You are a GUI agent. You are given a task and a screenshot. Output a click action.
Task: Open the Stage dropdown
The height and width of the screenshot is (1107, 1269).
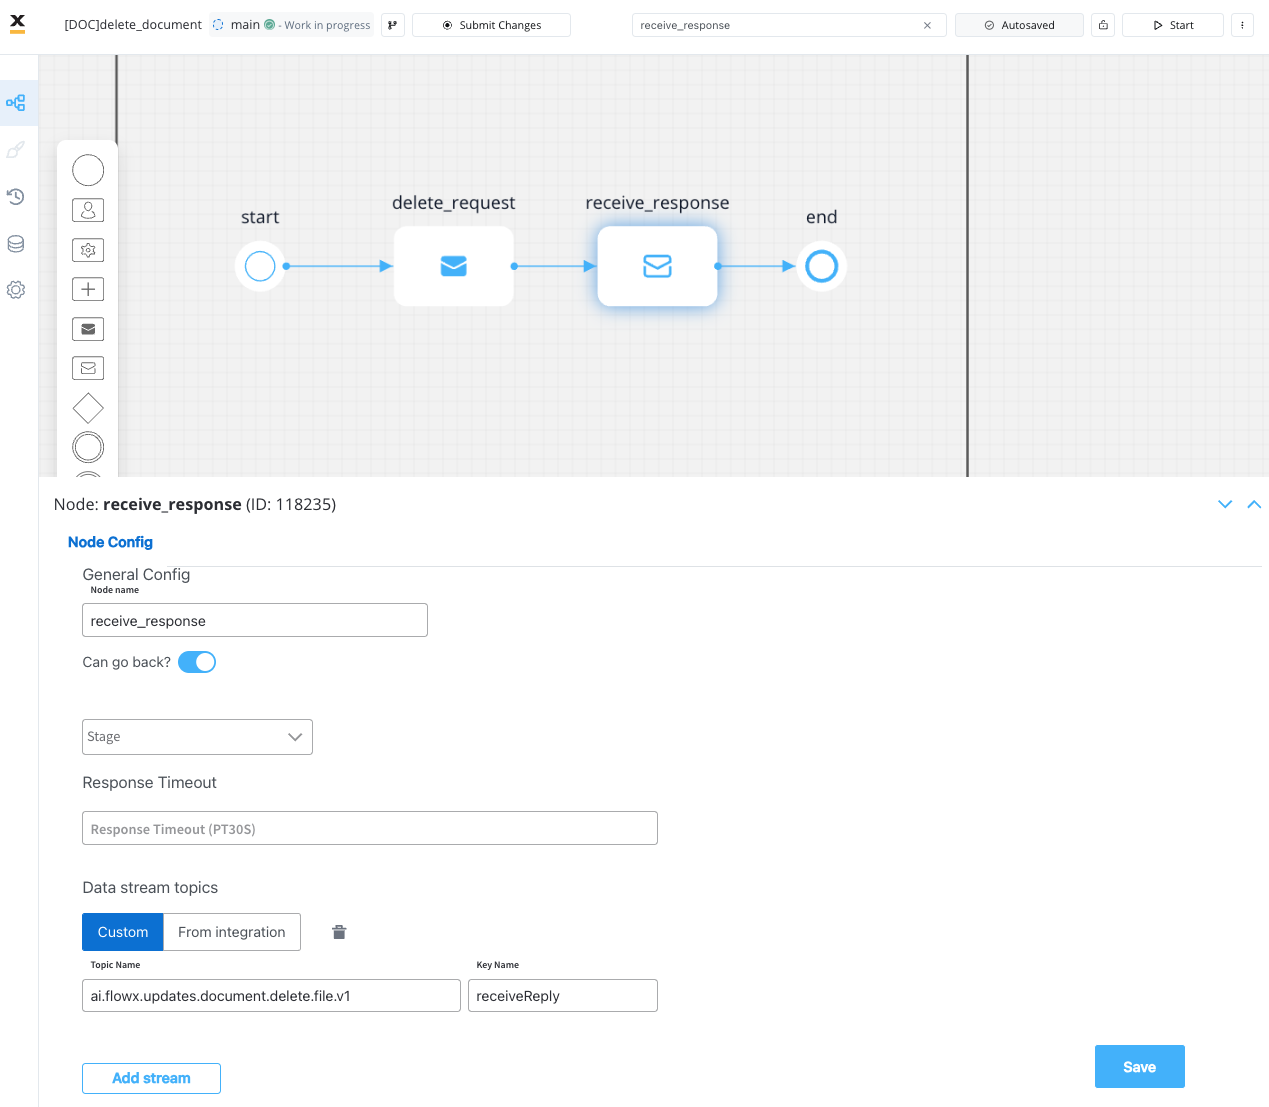point(197,737)
